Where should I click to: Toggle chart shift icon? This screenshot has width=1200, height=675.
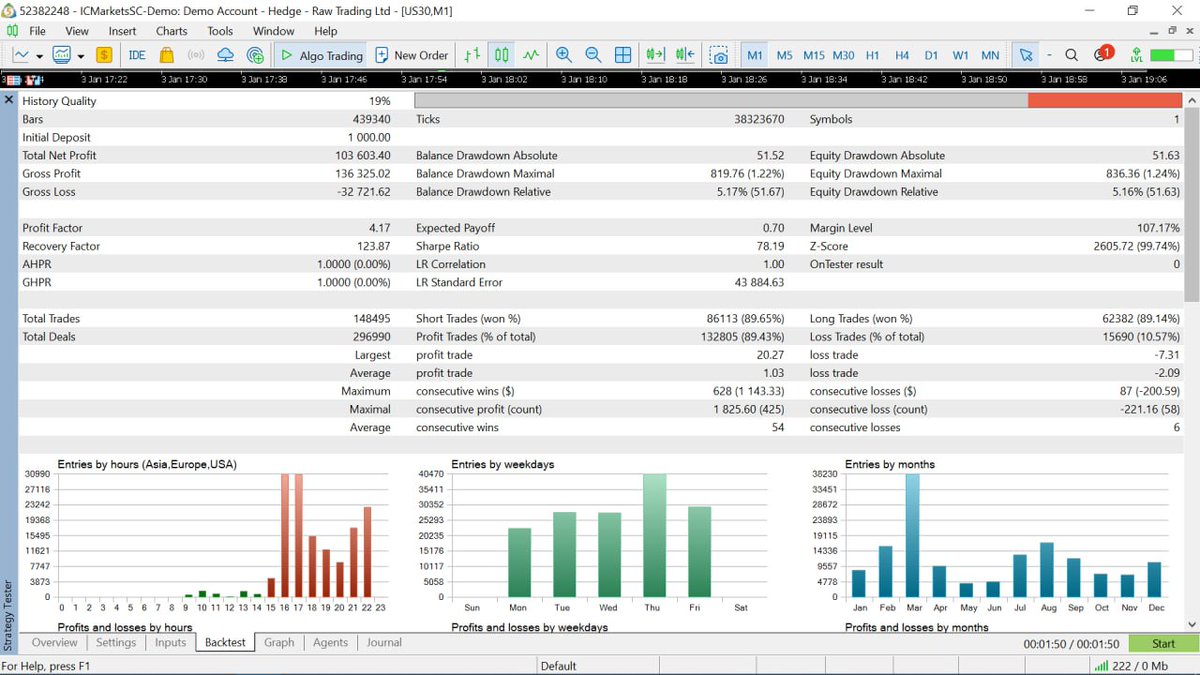(685, 55)
